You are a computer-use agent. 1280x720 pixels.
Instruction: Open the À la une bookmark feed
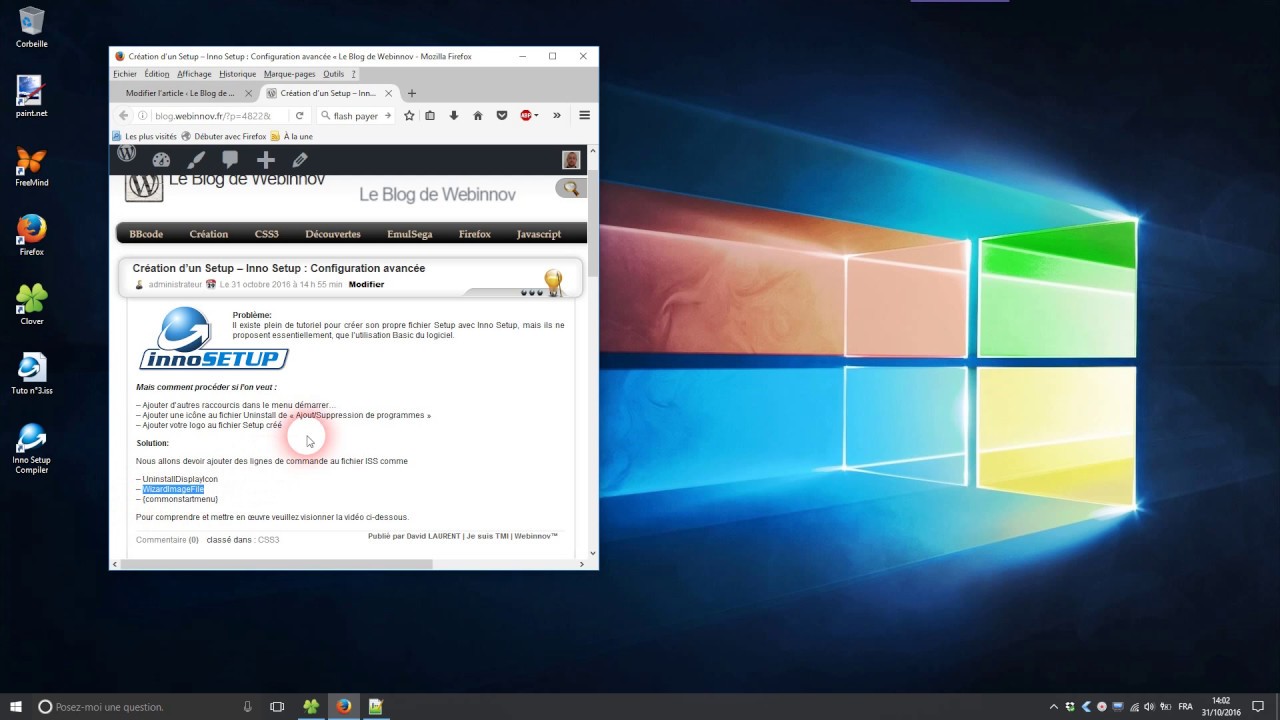click(291, 136)
